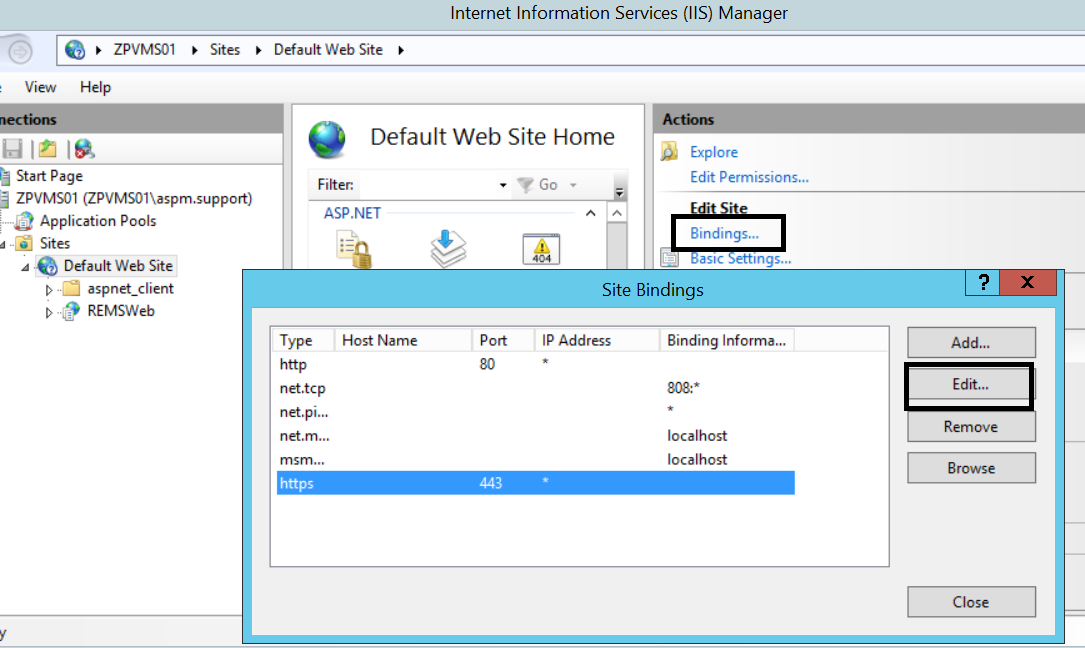Collapse the Default Web Site tree node
Screen dimensions: 1085x648
pyautogui.click(x=25, y=267)
